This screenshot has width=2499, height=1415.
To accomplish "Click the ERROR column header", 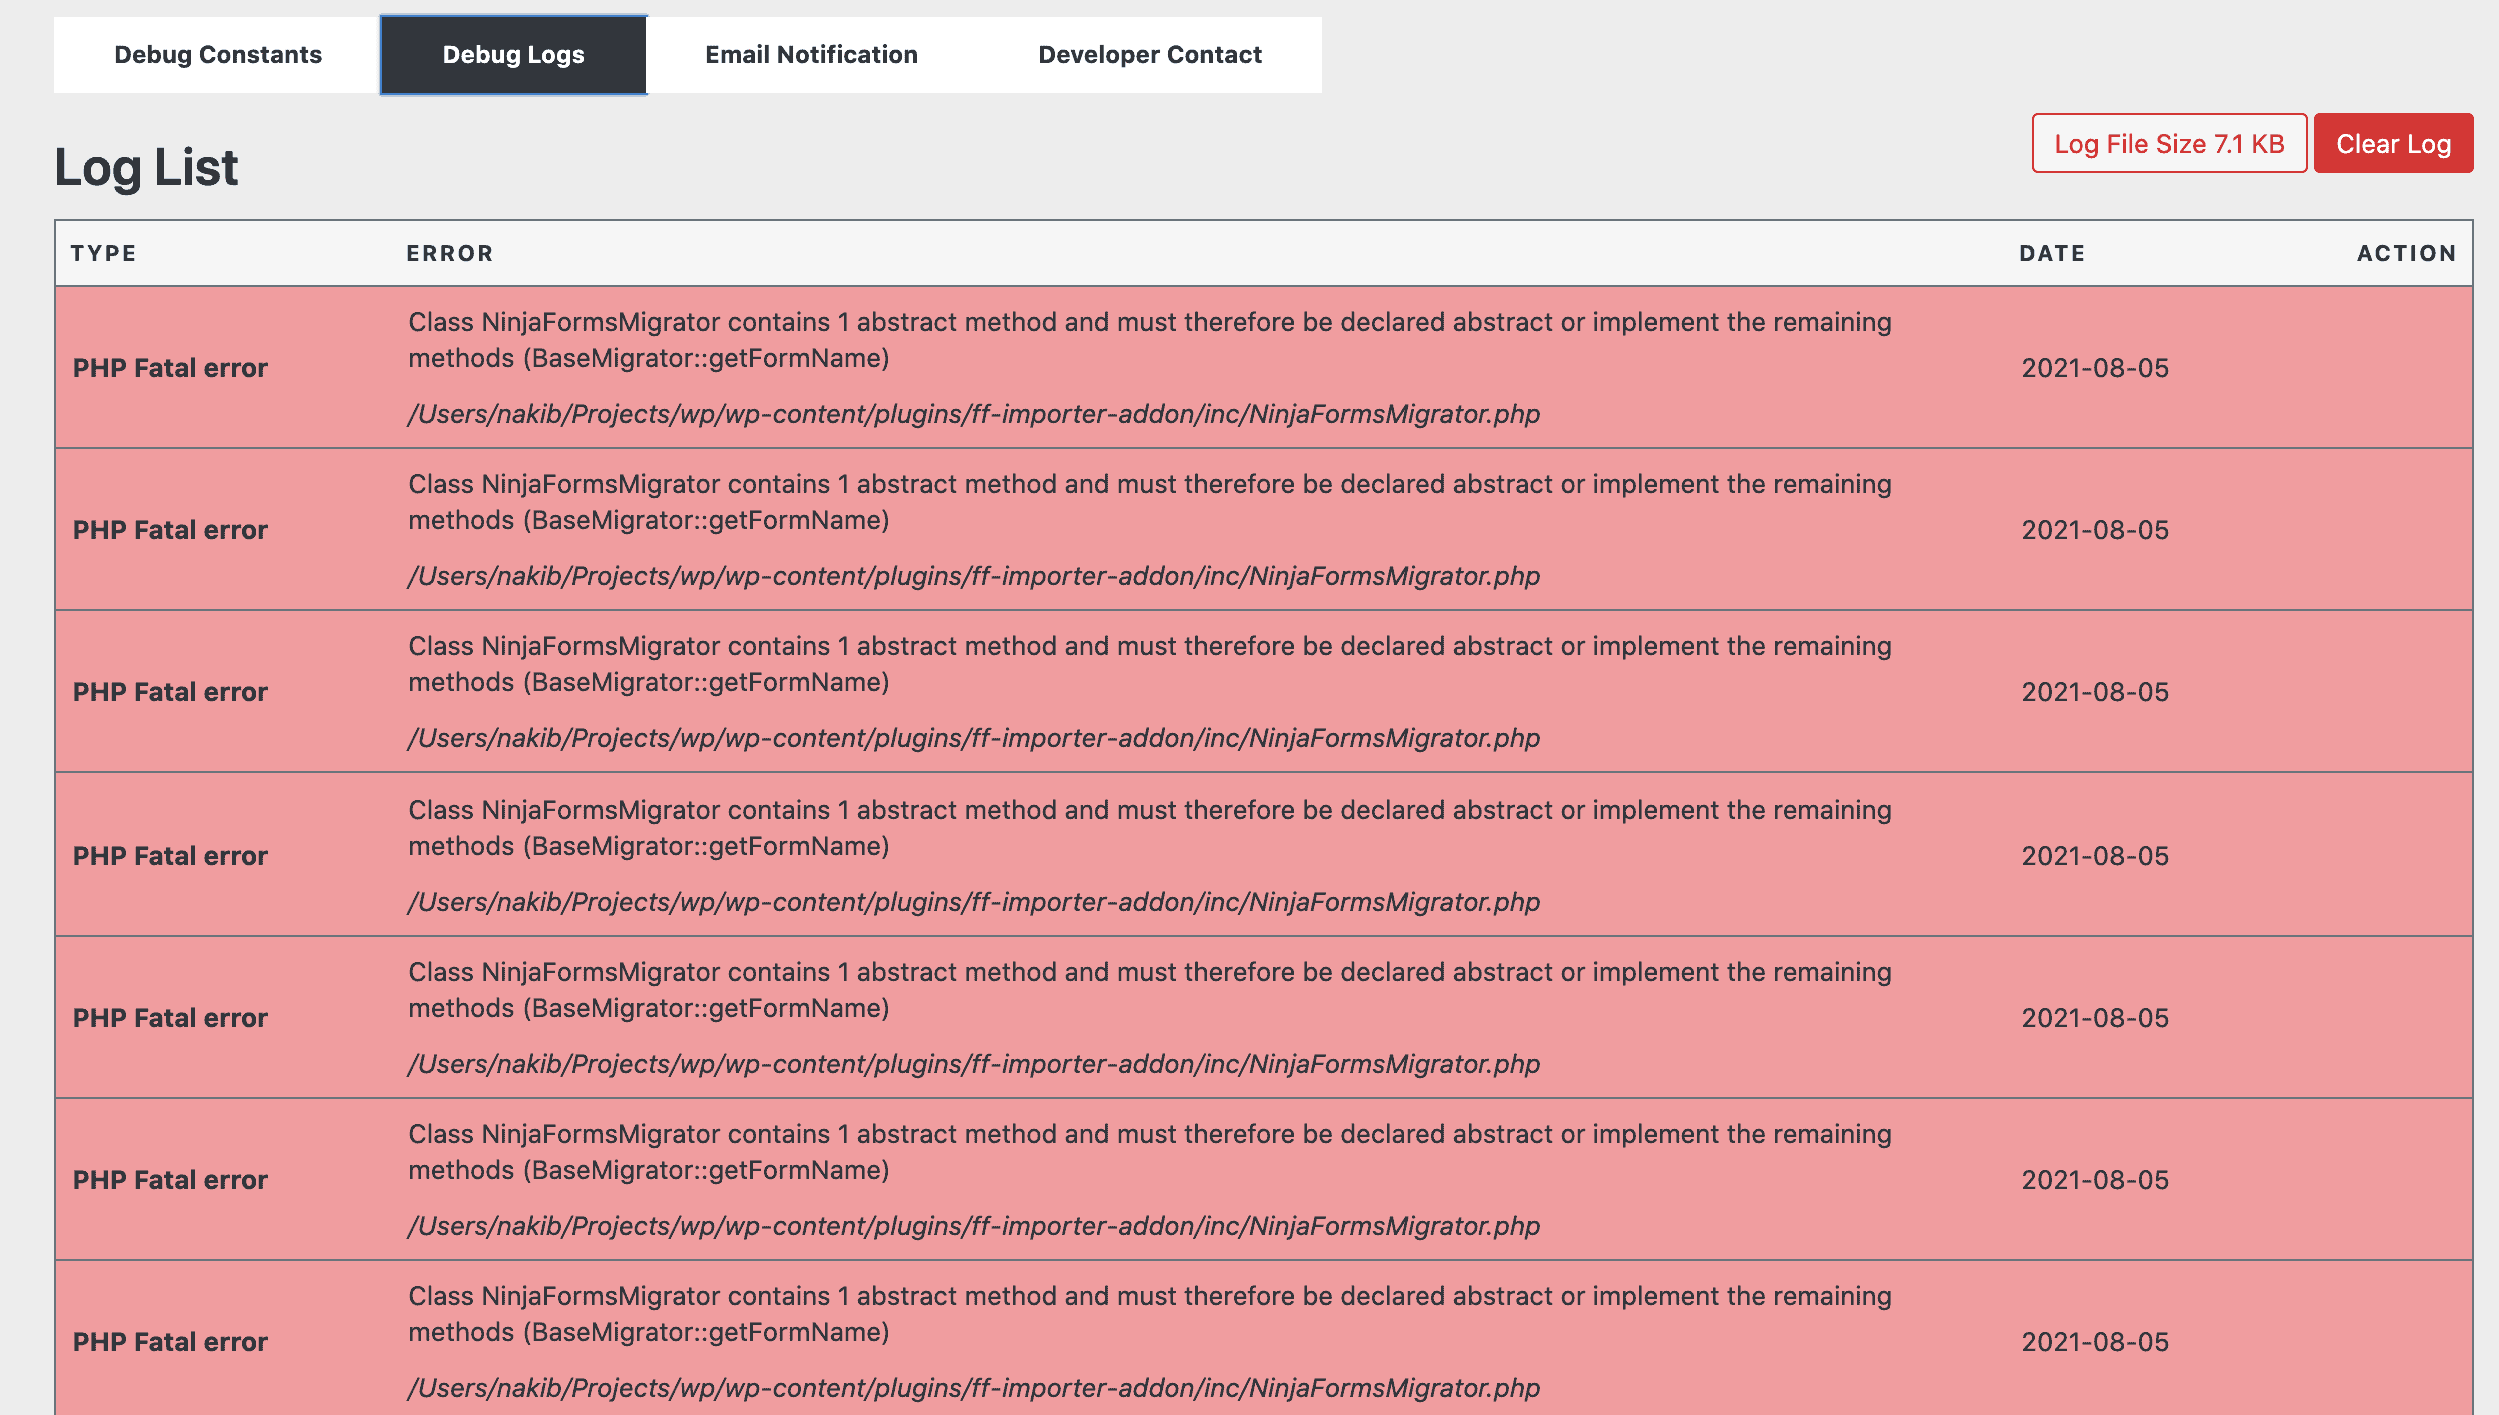I will (449, 254).
